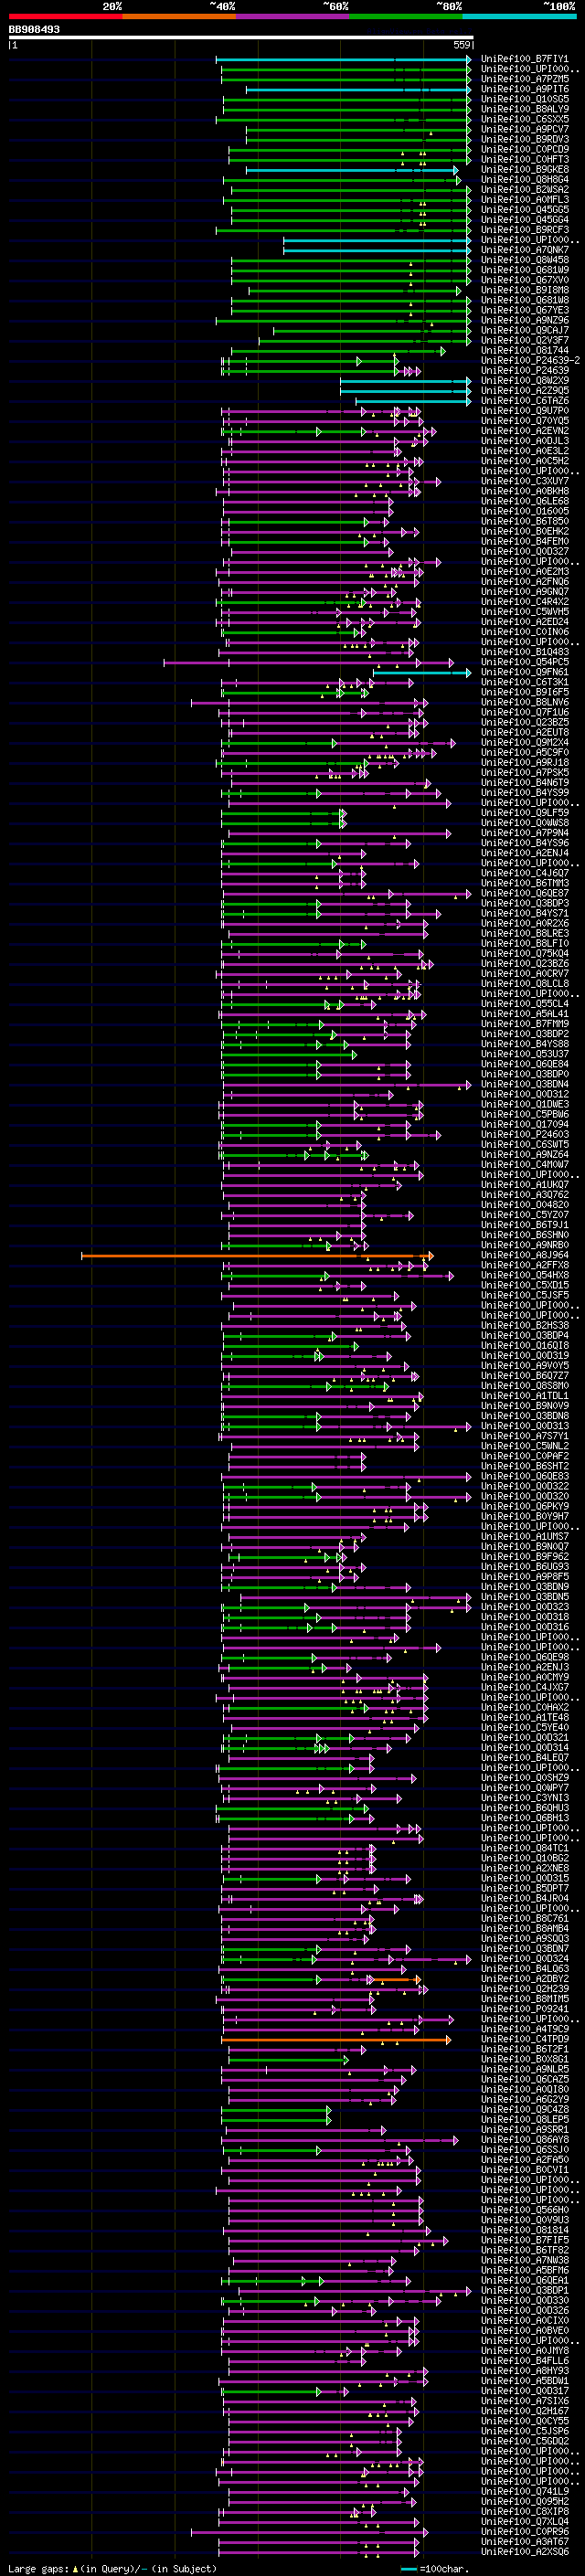Click the cyan alignment bar for UniRef100_Q9FN61

(421, 673)
